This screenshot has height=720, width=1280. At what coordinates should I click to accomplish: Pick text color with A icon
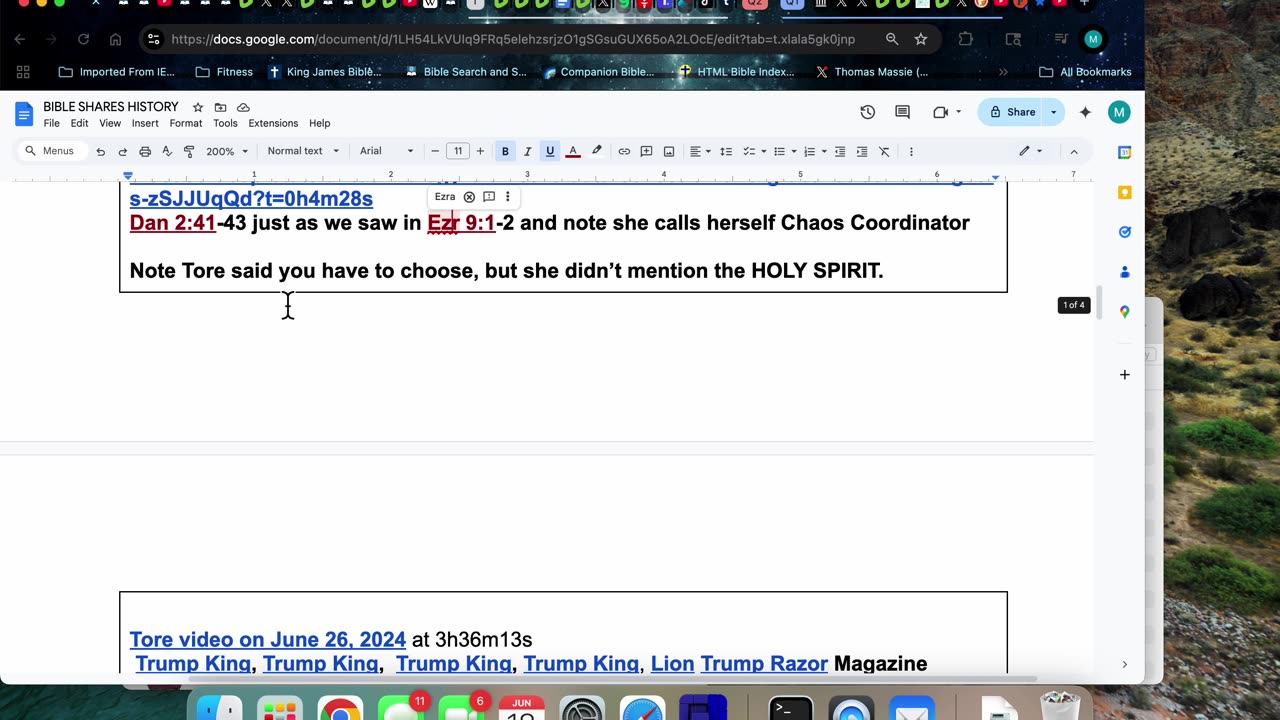(573, 151)
